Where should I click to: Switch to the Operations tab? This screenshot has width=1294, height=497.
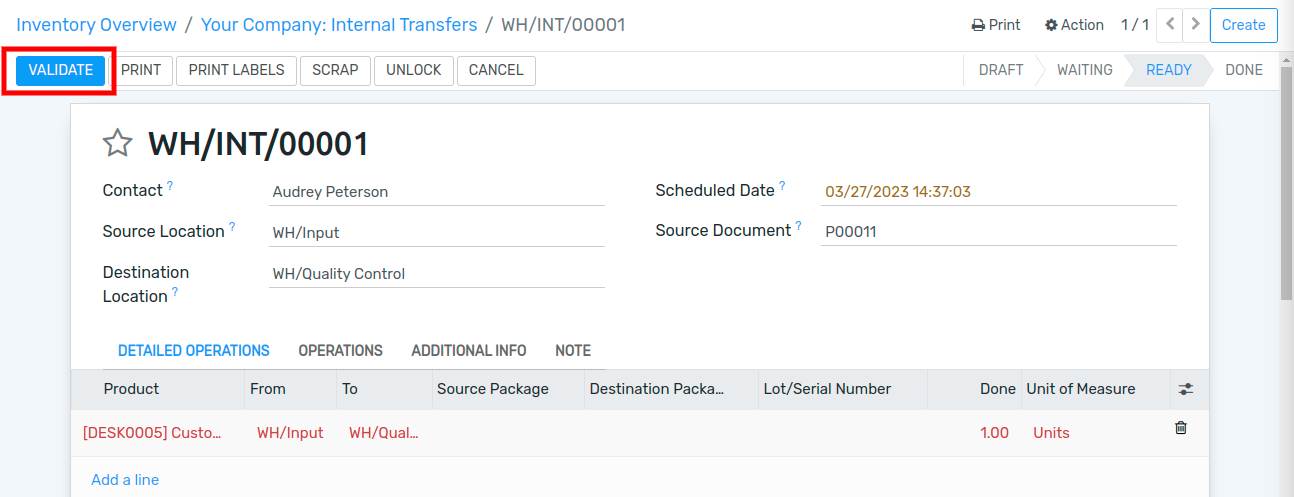[341, 351]
